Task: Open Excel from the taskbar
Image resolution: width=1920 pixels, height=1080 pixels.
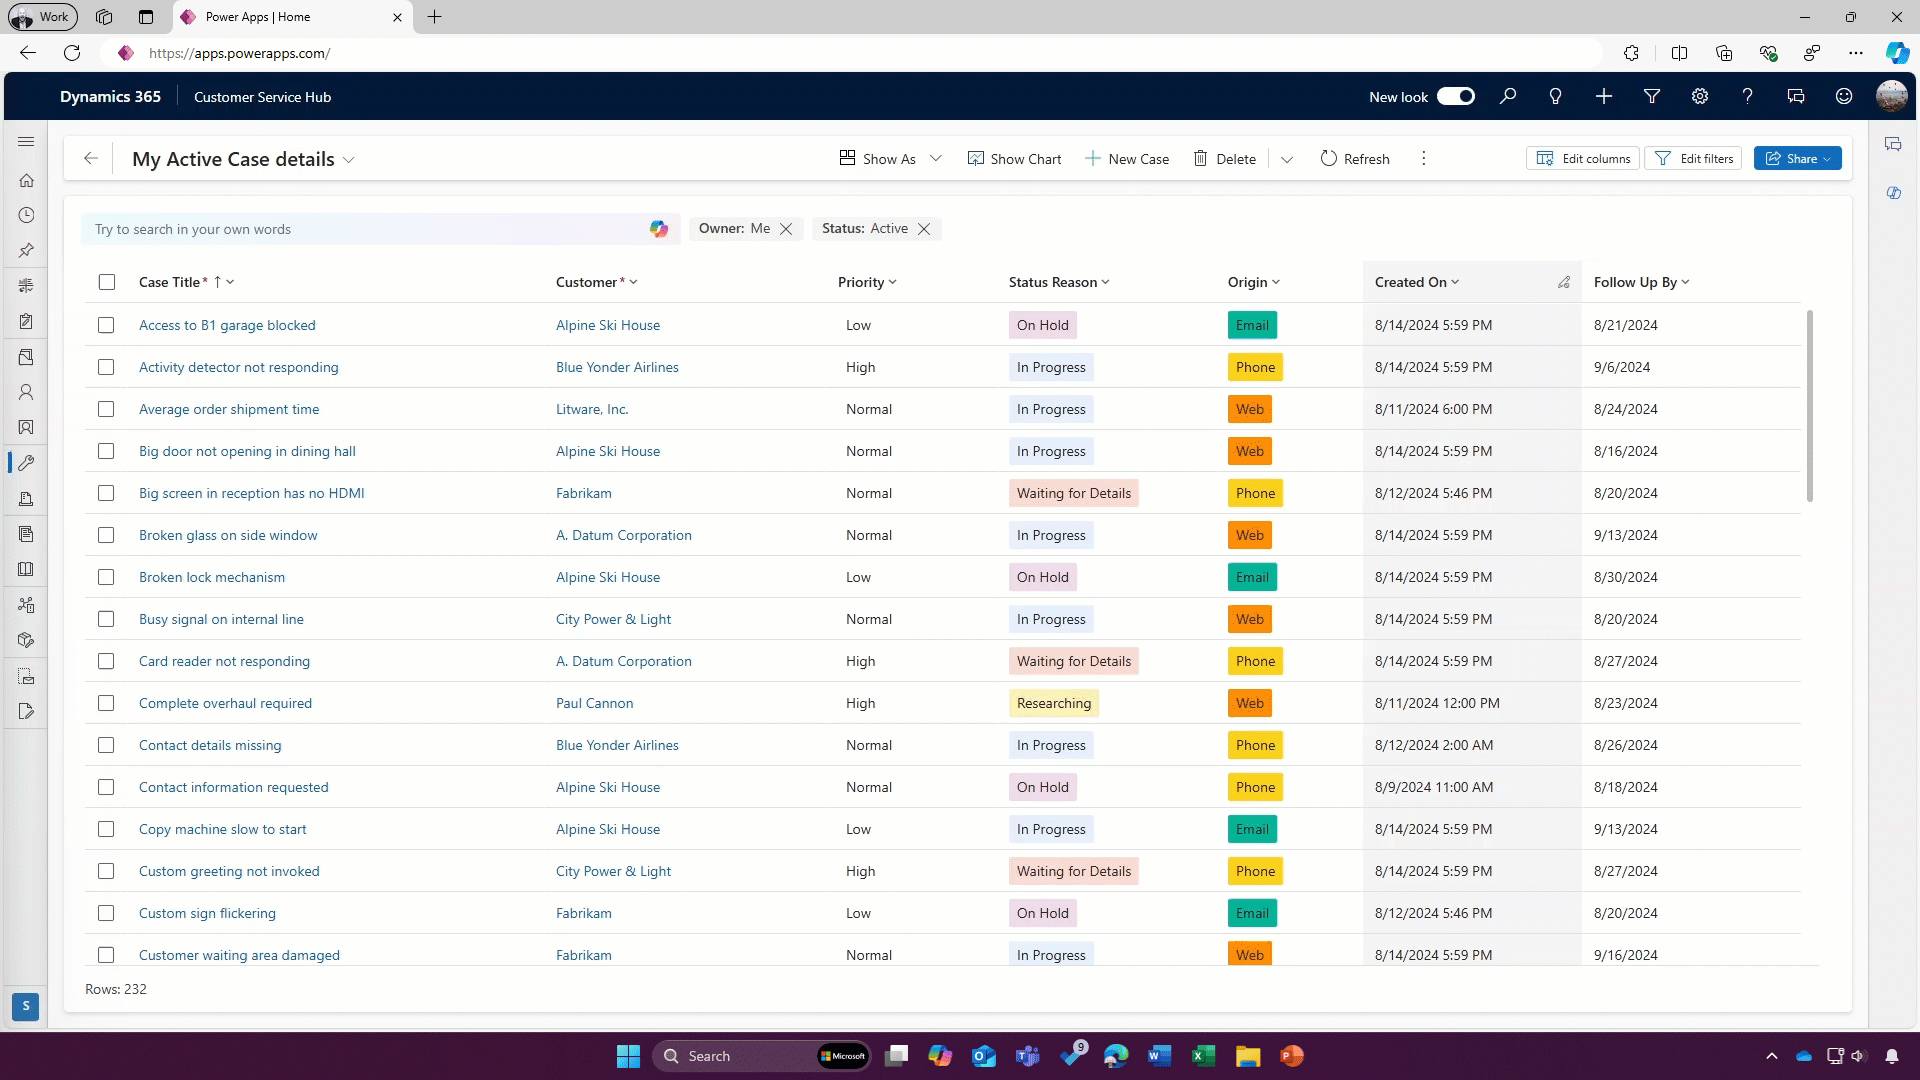Action: (x=1203, y=1056)
